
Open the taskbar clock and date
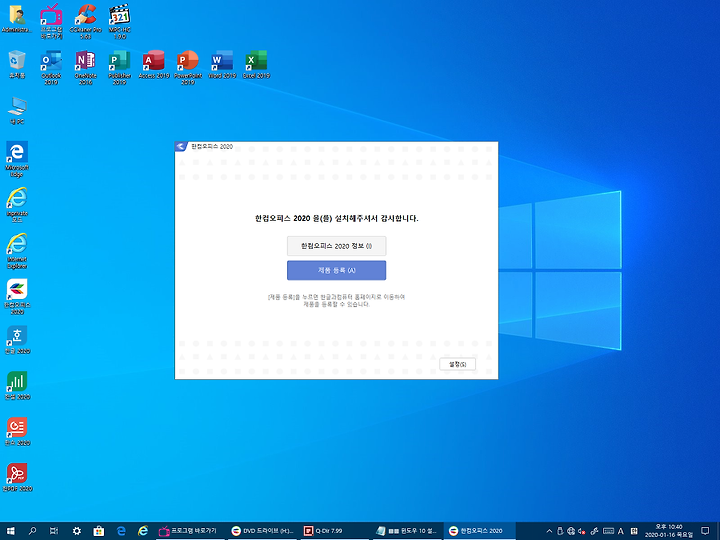tap(669, 531)
